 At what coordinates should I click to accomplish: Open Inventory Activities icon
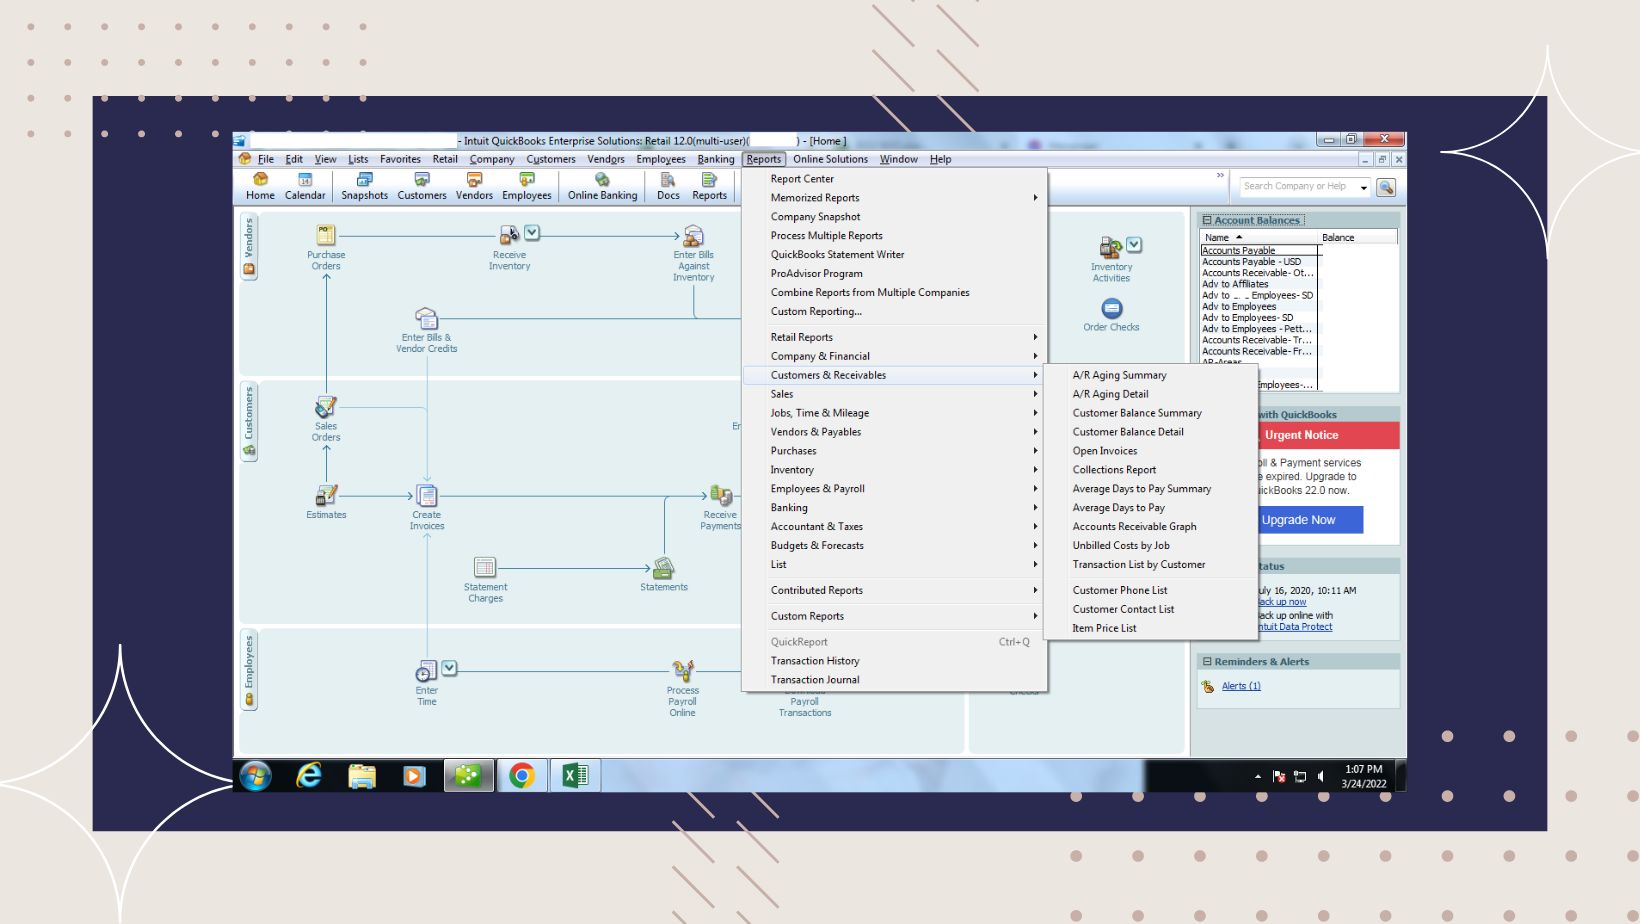point(1110,248)
